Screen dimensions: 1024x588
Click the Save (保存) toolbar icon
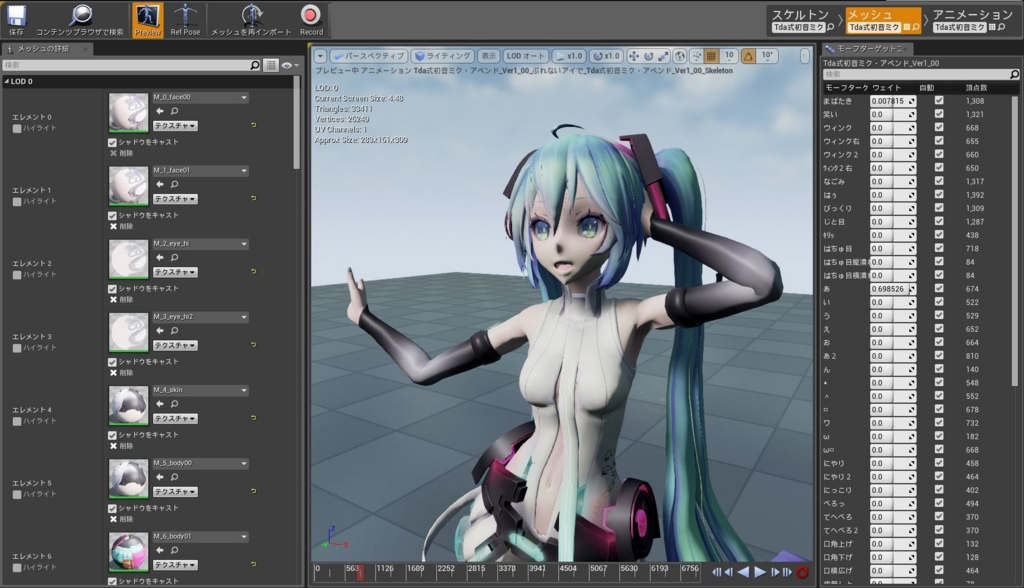pos(16,20)
